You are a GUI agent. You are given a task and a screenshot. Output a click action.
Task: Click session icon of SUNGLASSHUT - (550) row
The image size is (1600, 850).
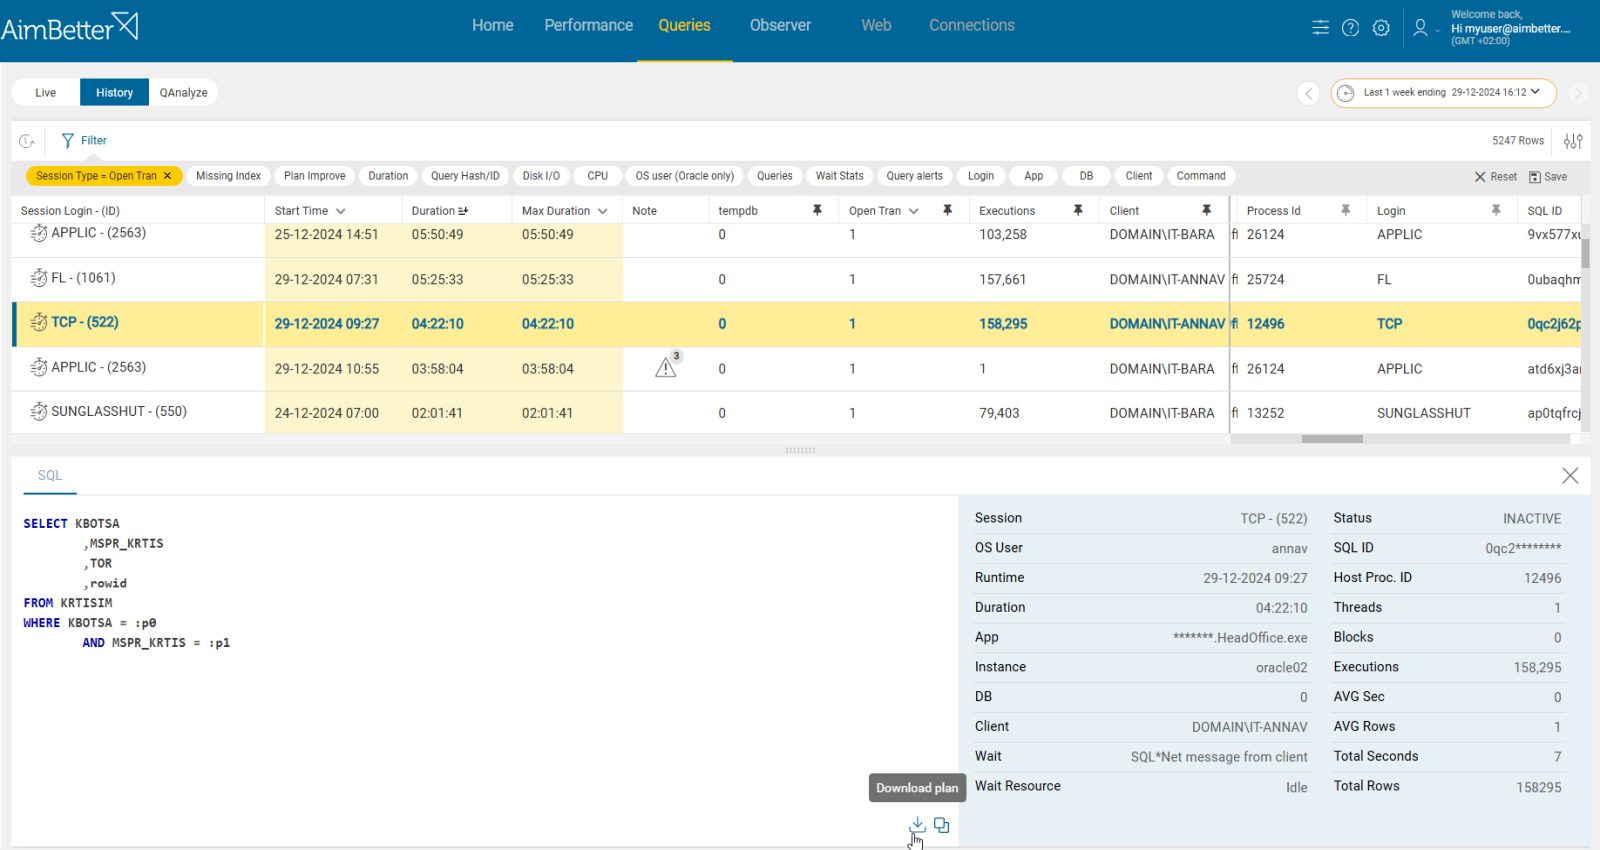(39, 411)
